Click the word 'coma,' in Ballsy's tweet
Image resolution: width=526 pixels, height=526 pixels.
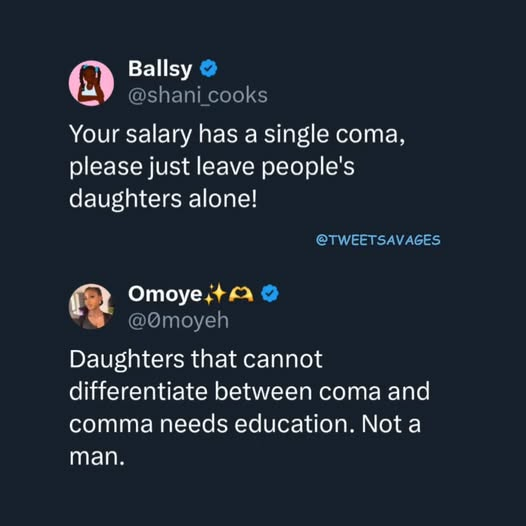370,135
